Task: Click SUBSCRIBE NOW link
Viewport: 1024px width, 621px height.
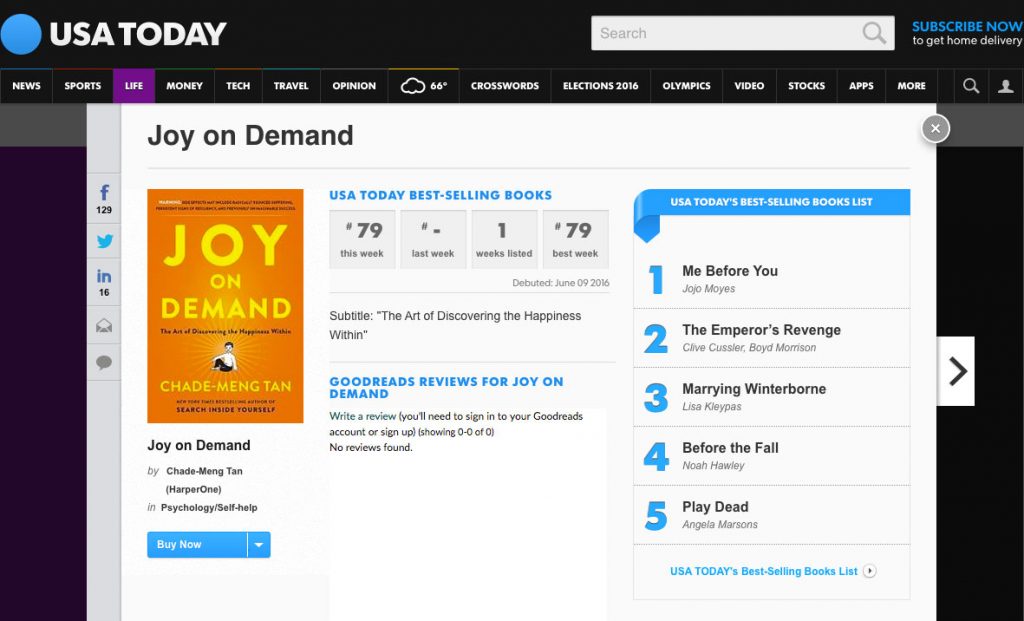Action: click(x=967, y=27)
